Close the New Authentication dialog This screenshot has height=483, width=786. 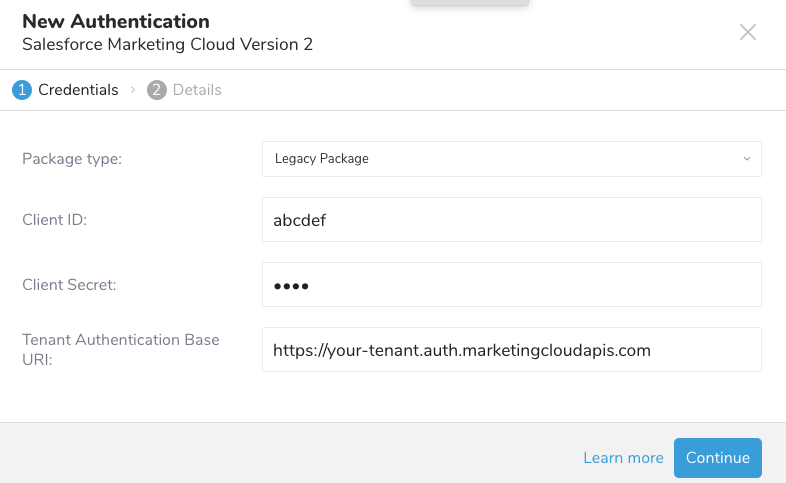click(x=748, y=32)
